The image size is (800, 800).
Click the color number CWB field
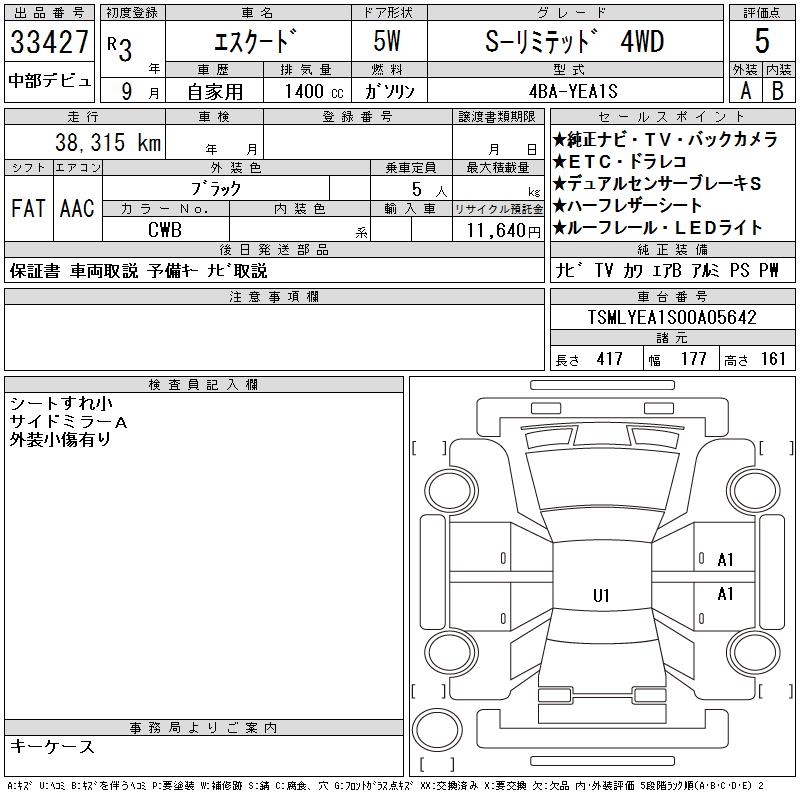coord(165,230)
